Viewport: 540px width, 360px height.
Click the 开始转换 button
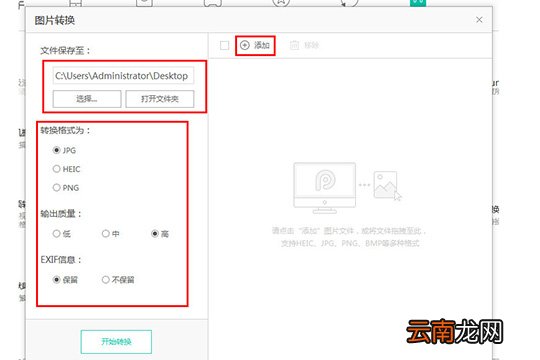point(116,342)
